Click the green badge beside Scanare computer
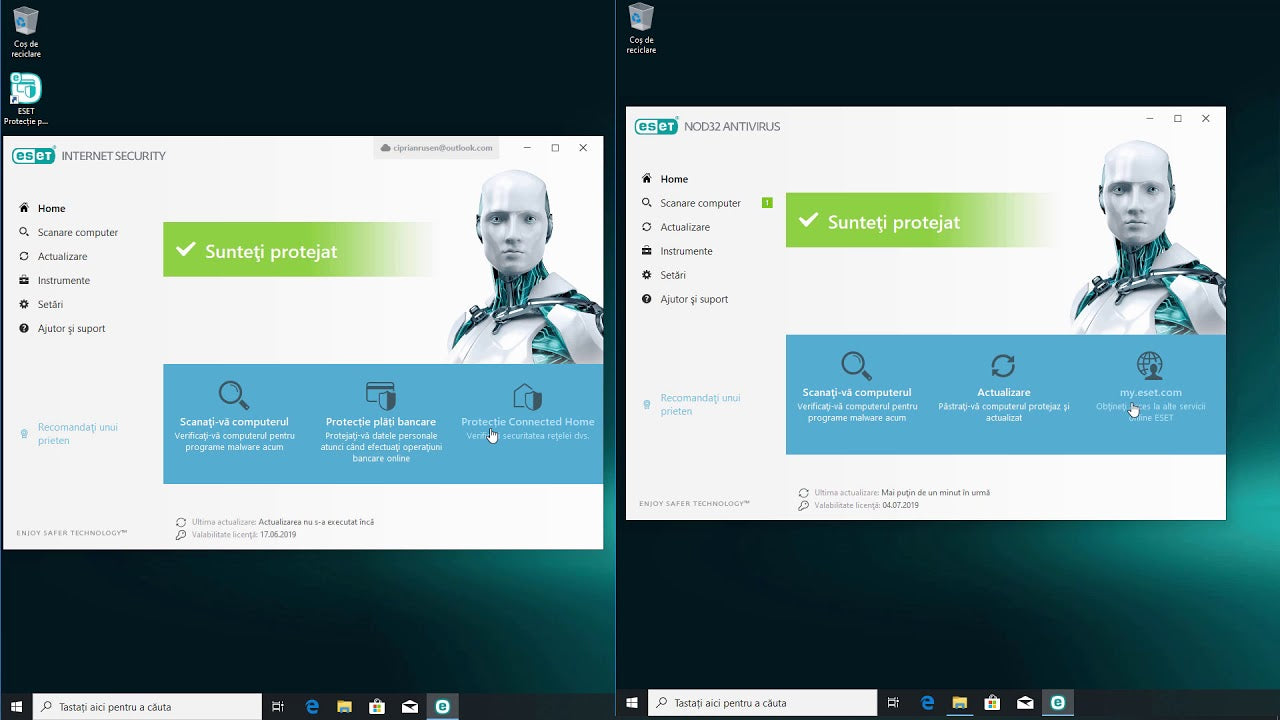This screenshot has height=720, width=1280. [767, 203]
